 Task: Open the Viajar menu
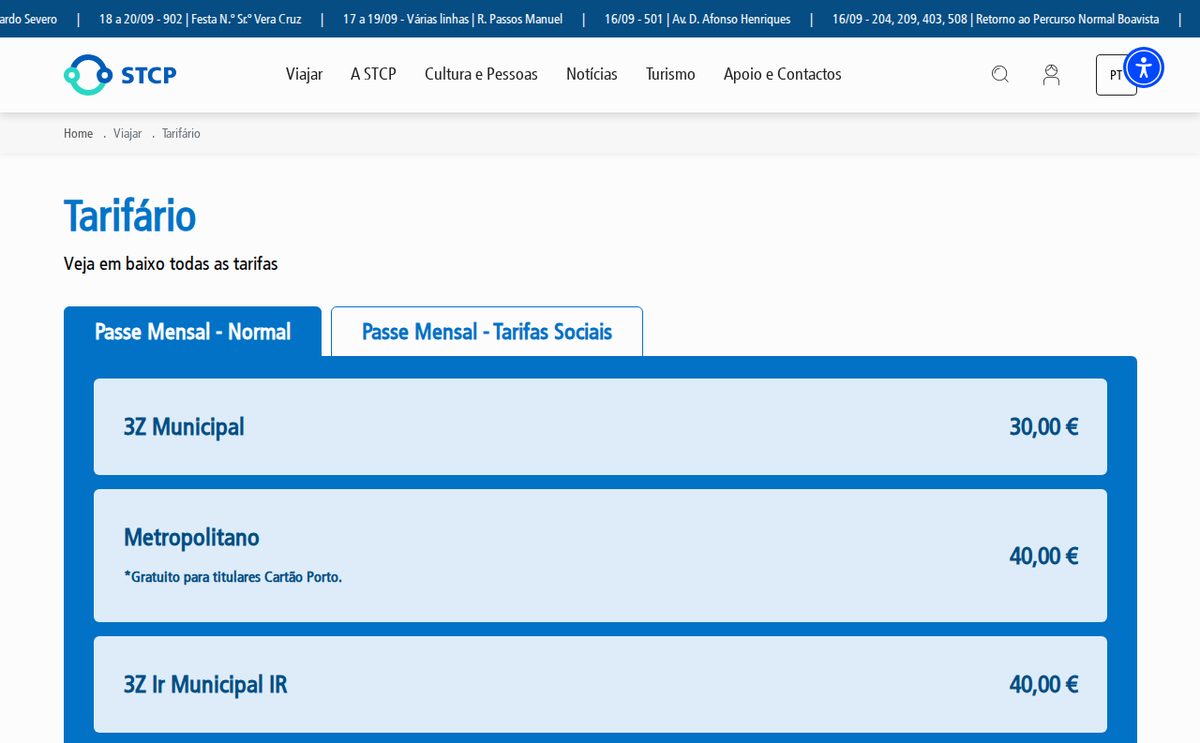click(x=304, y=74)
